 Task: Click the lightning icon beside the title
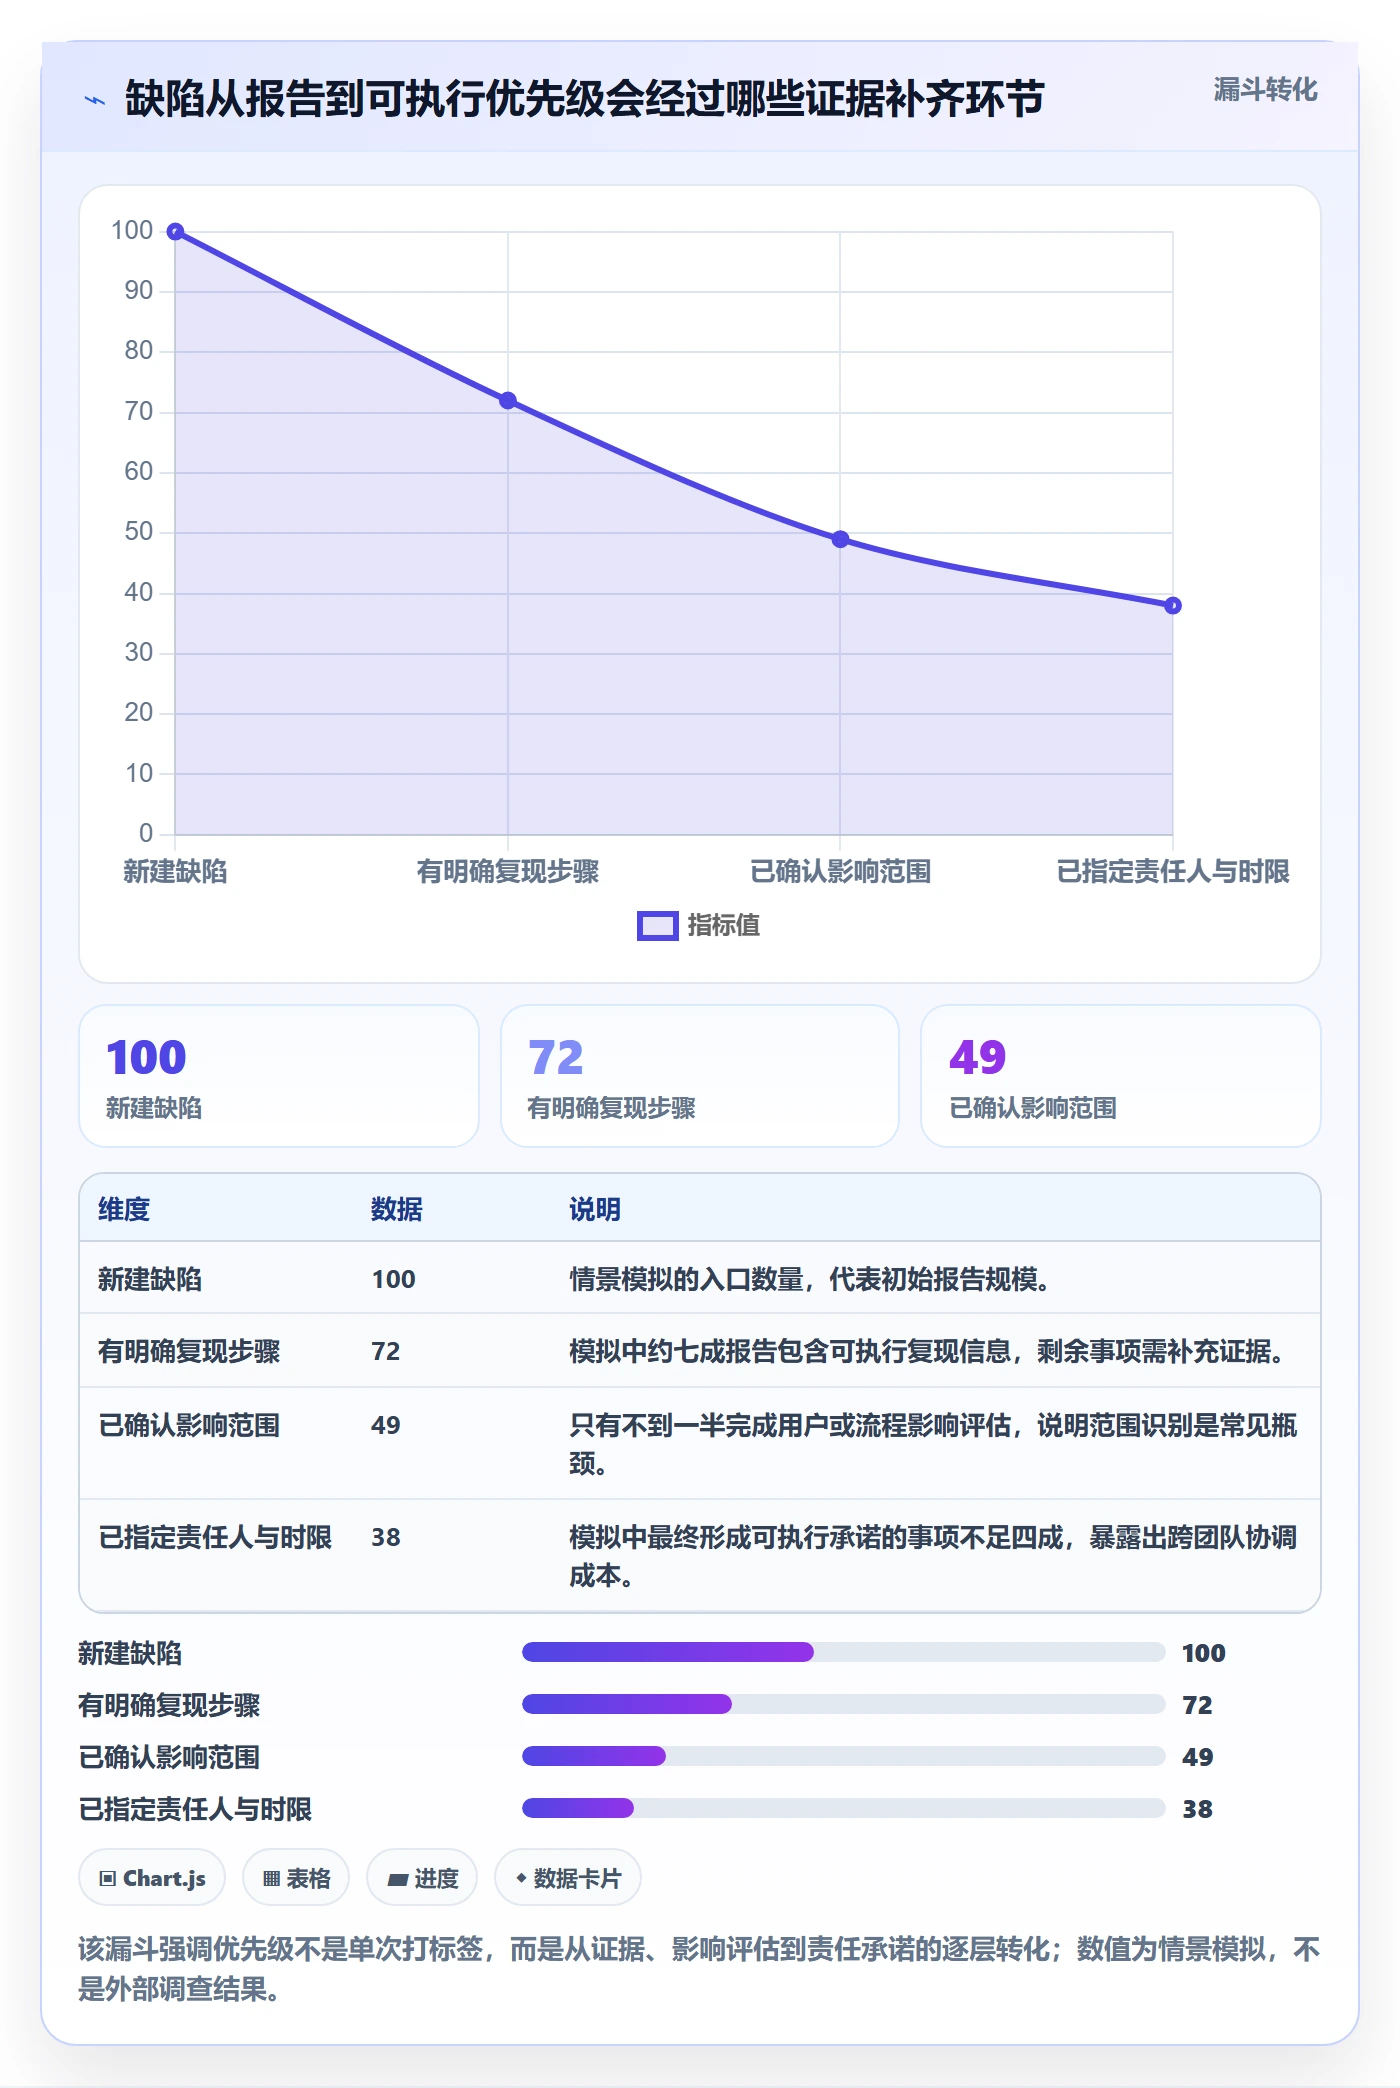tap(95, 100)
